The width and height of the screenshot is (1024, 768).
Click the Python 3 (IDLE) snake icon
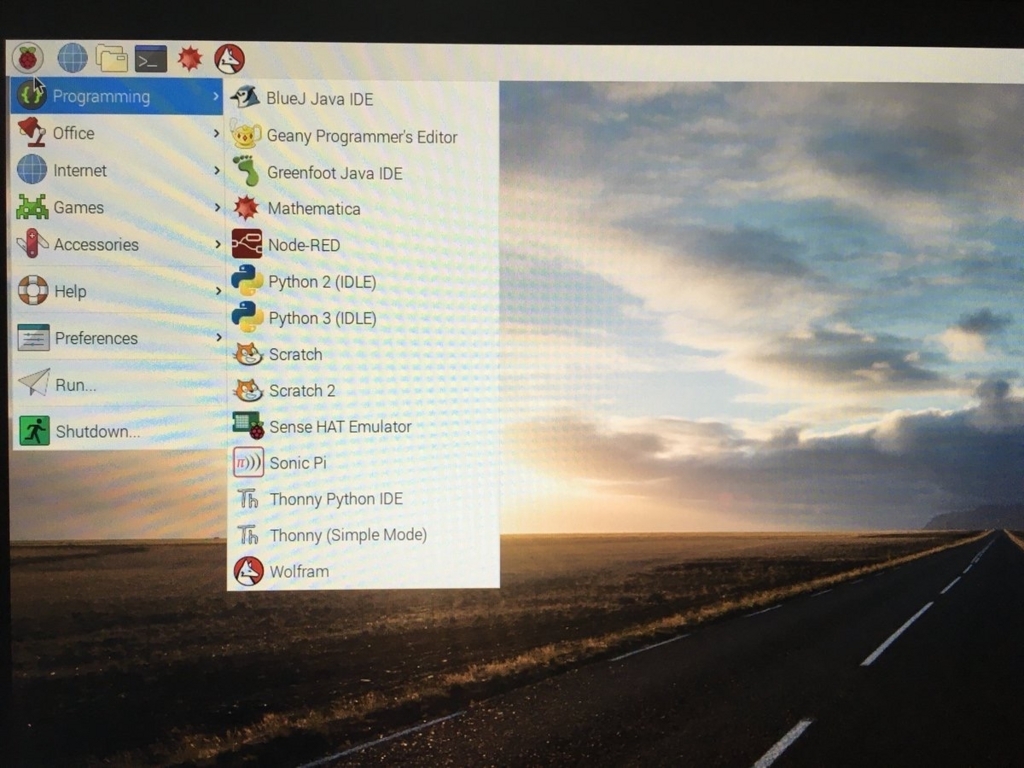tap(248, 317)
